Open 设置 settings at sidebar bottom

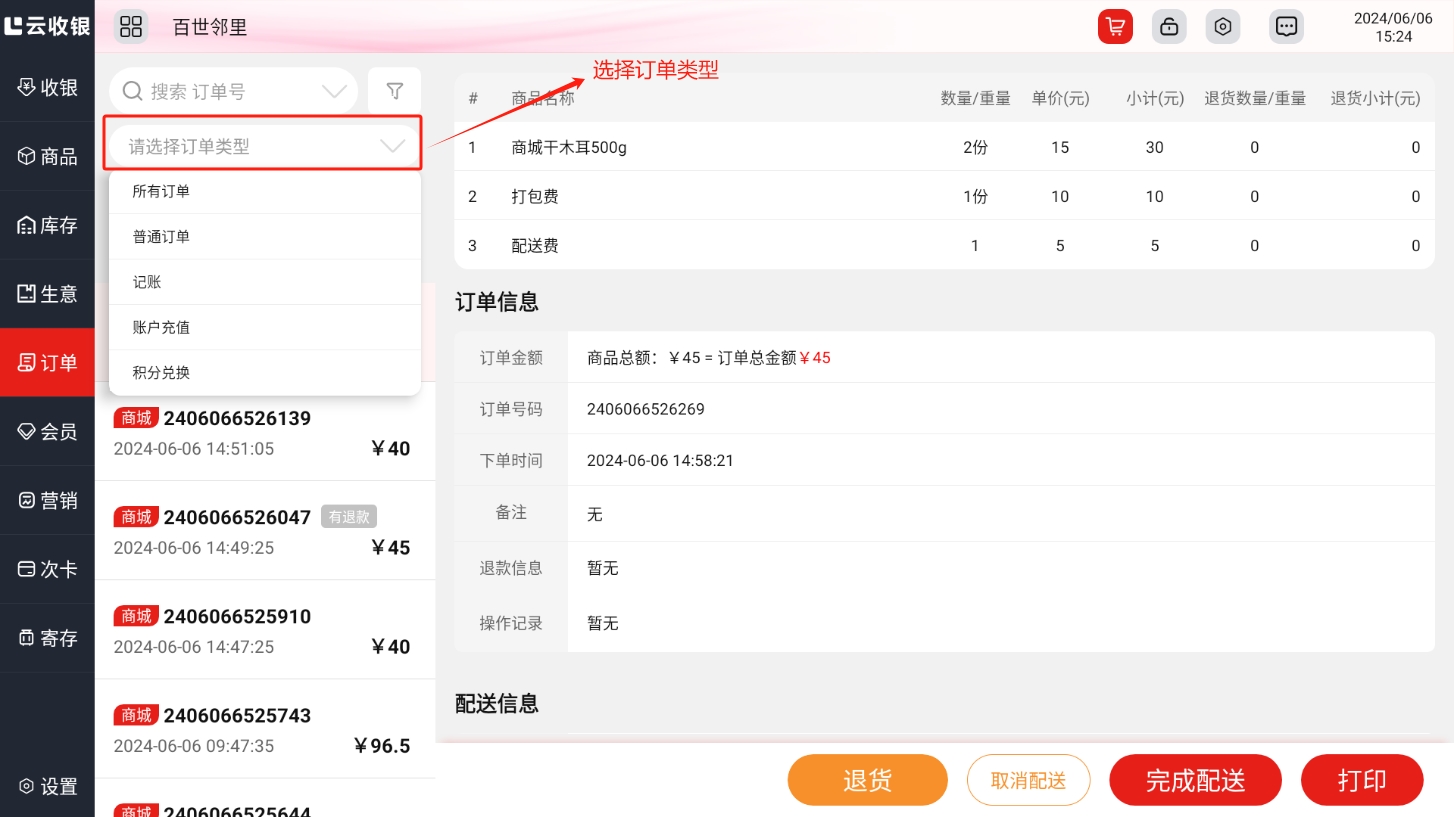pos(47,786)
